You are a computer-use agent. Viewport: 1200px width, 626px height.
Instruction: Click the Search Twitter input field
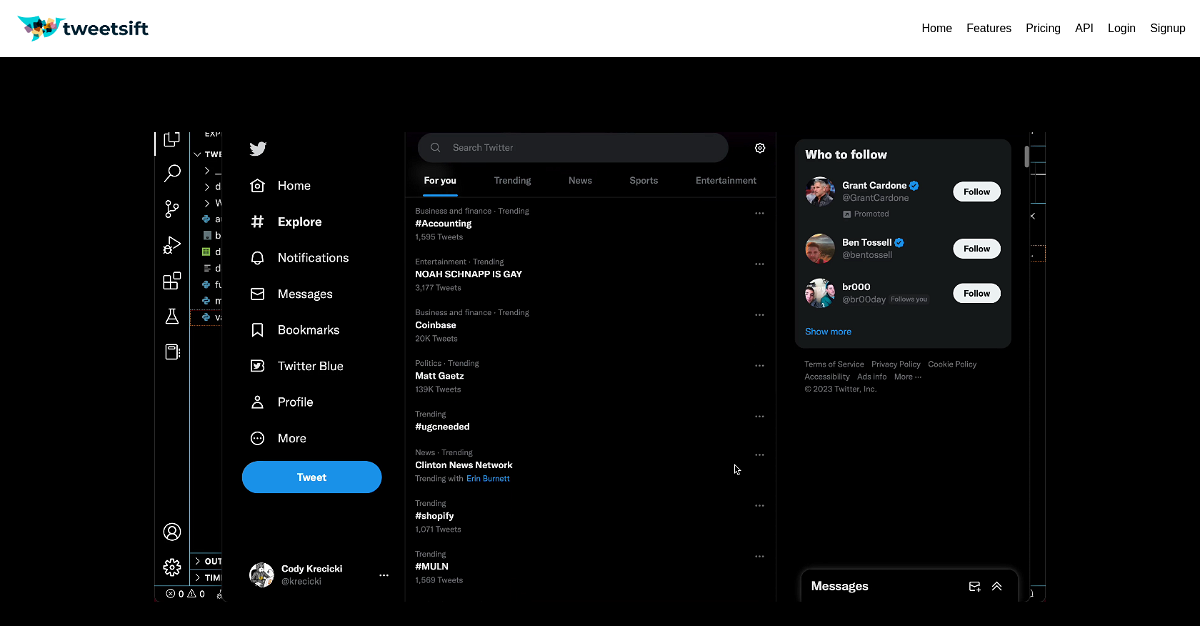[x=580, y=148]
